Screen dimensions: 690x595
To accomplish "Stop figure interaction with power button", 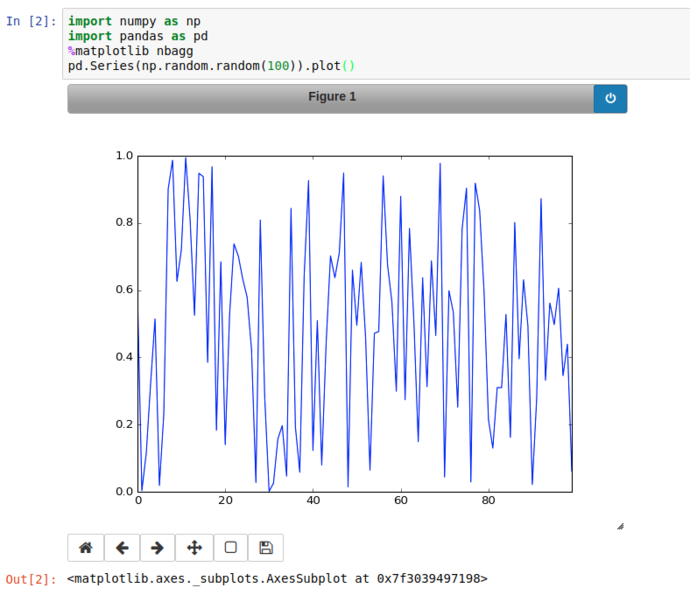I will tap(610, 99).
